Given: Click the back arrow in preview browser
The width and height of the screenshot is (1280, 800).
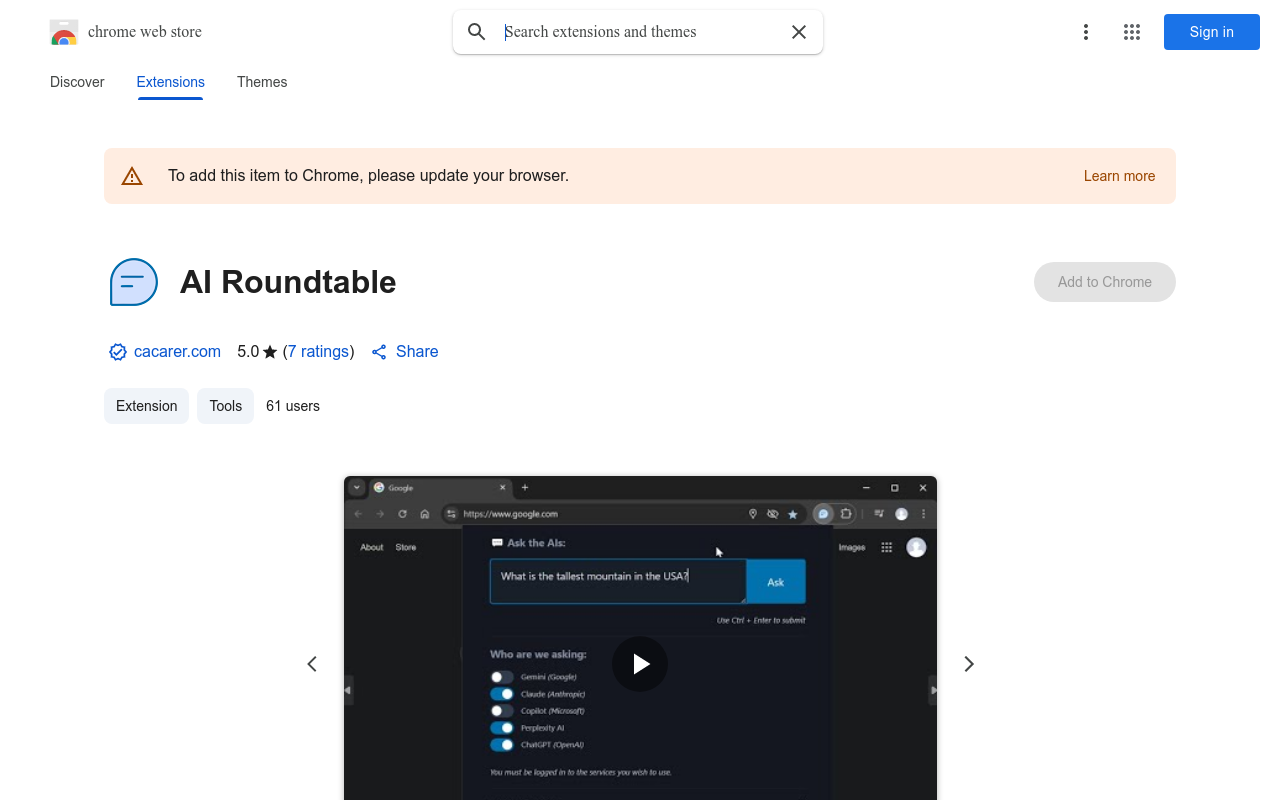Looking at the screenshot, I should click(x=358, y=514).
